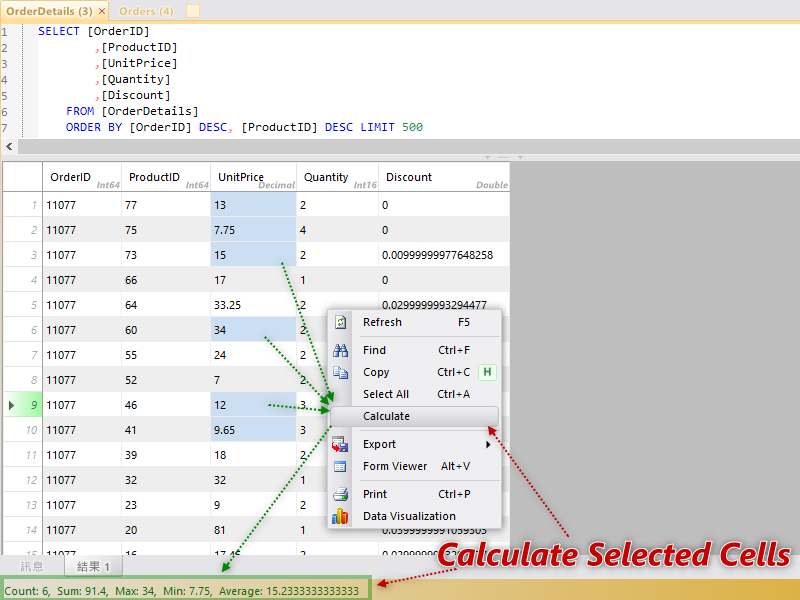This screenshot has height=600, width=800.
Task: Click [OrderDetails] in the FROM clause
Action: click(149, 111)
